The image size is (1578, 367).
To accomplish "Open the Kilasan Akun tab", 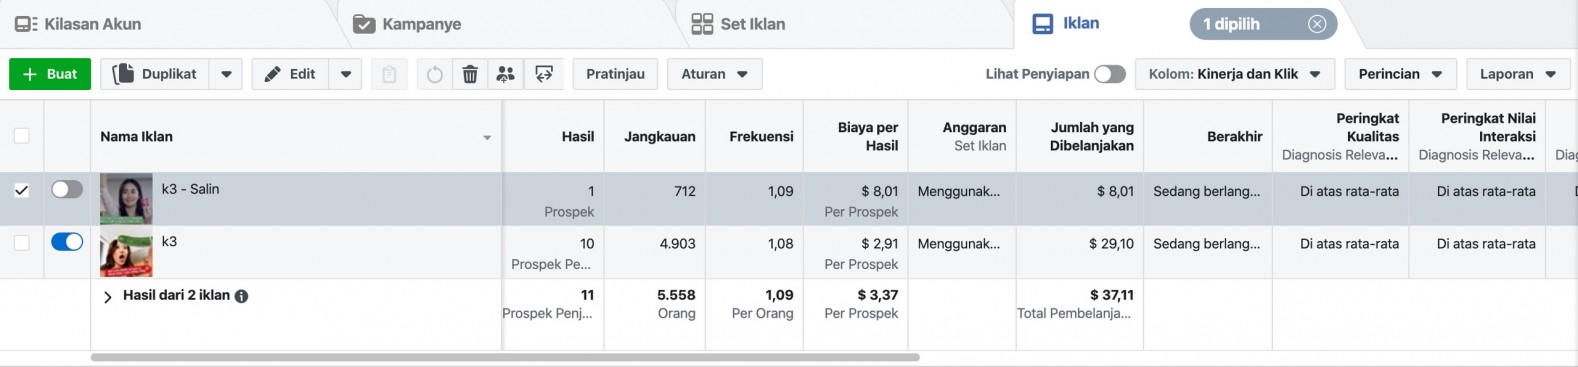I will coord(78,24).
